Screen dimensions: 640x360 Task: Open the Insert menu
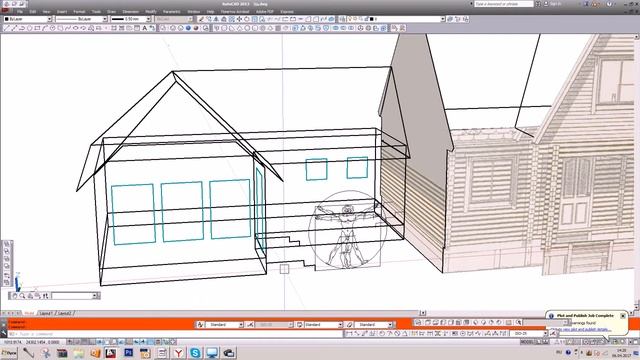(x=62, y=11)
